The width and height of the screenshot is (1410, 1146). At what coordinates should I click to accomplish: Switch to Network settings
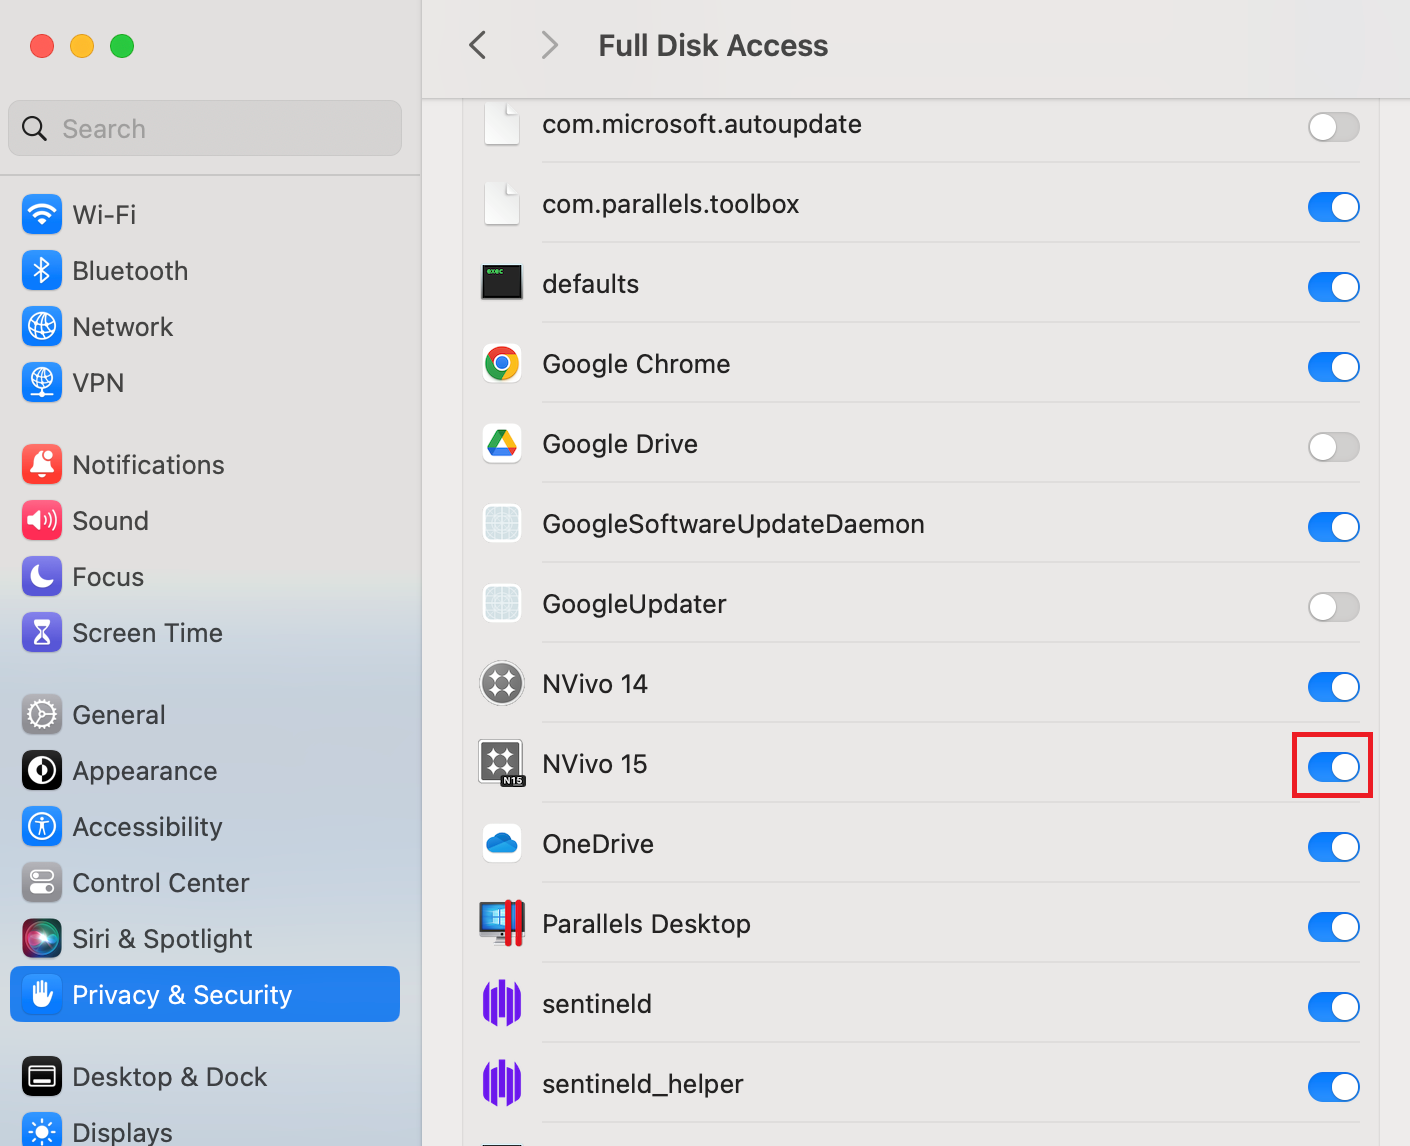[122, 326]
